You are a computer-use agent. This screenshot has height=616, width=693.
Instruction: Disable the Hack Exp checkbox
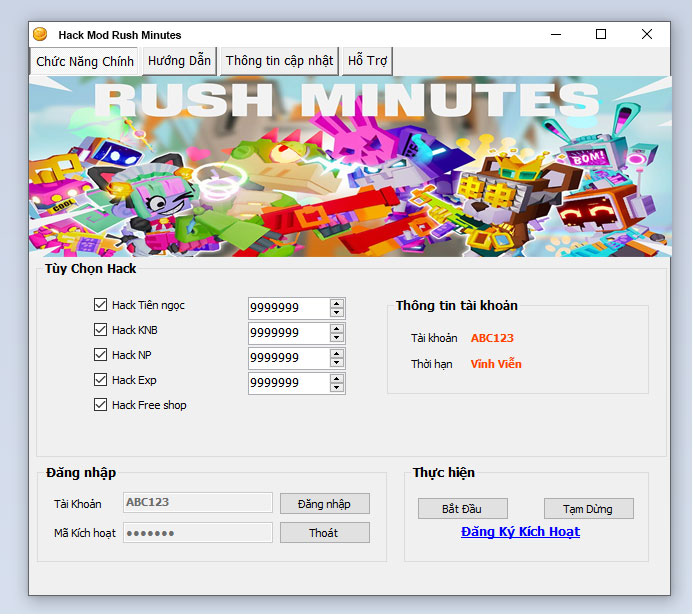coord(100,380)
